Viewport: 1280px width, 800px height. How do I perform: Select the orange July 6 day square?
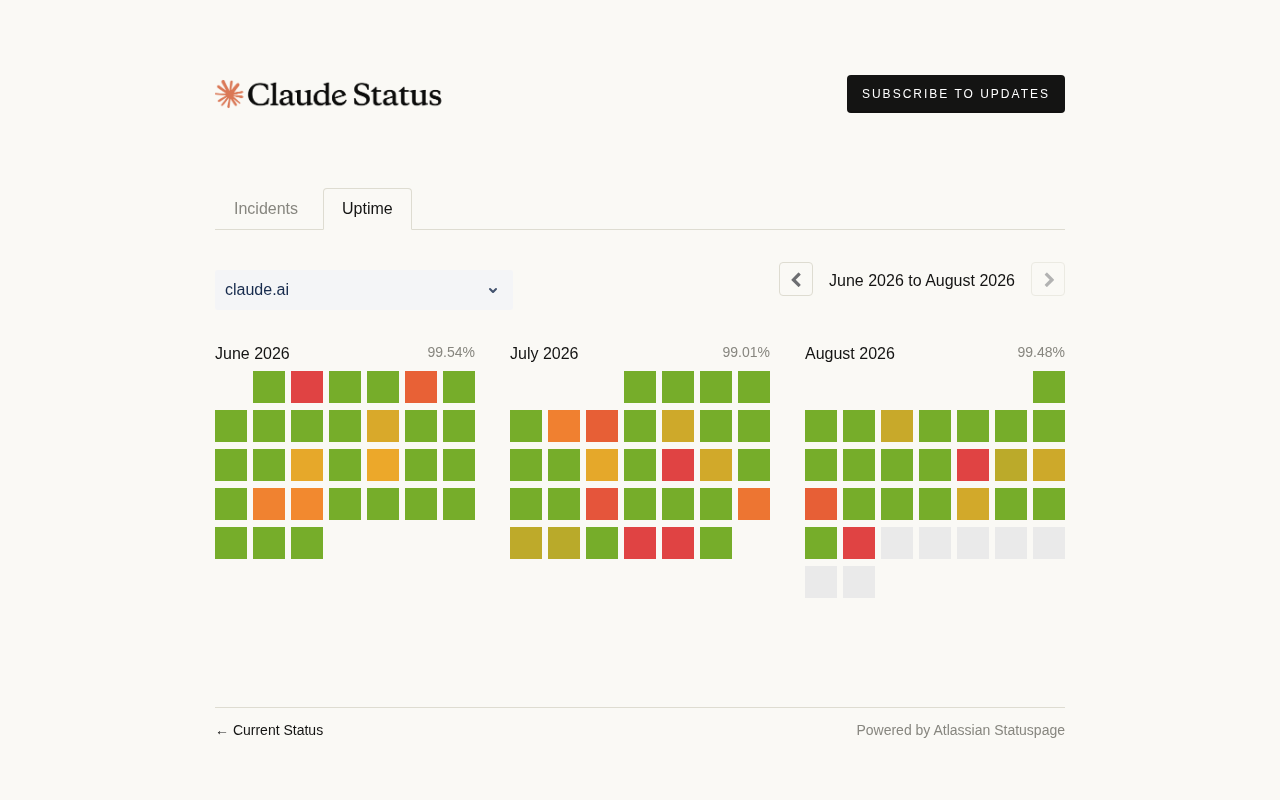coord(564,426)
